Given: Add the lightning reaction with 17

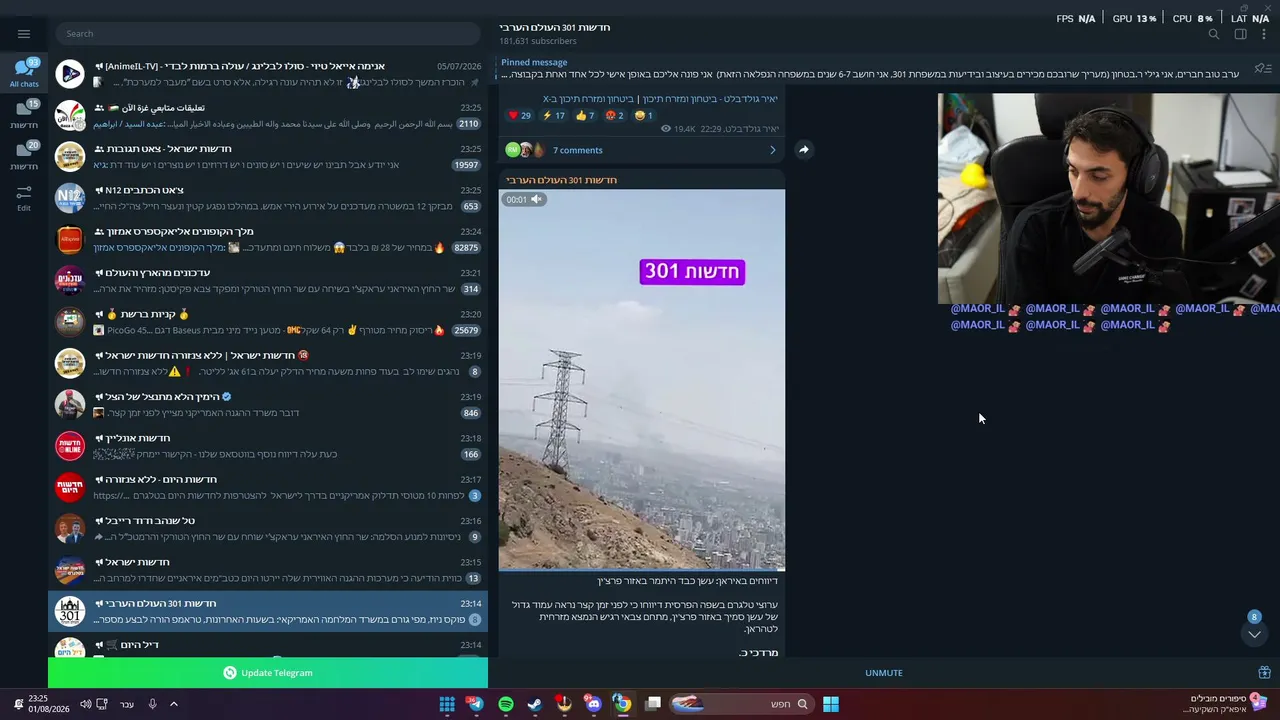Looking at the screenshot, I should point(553,116).
